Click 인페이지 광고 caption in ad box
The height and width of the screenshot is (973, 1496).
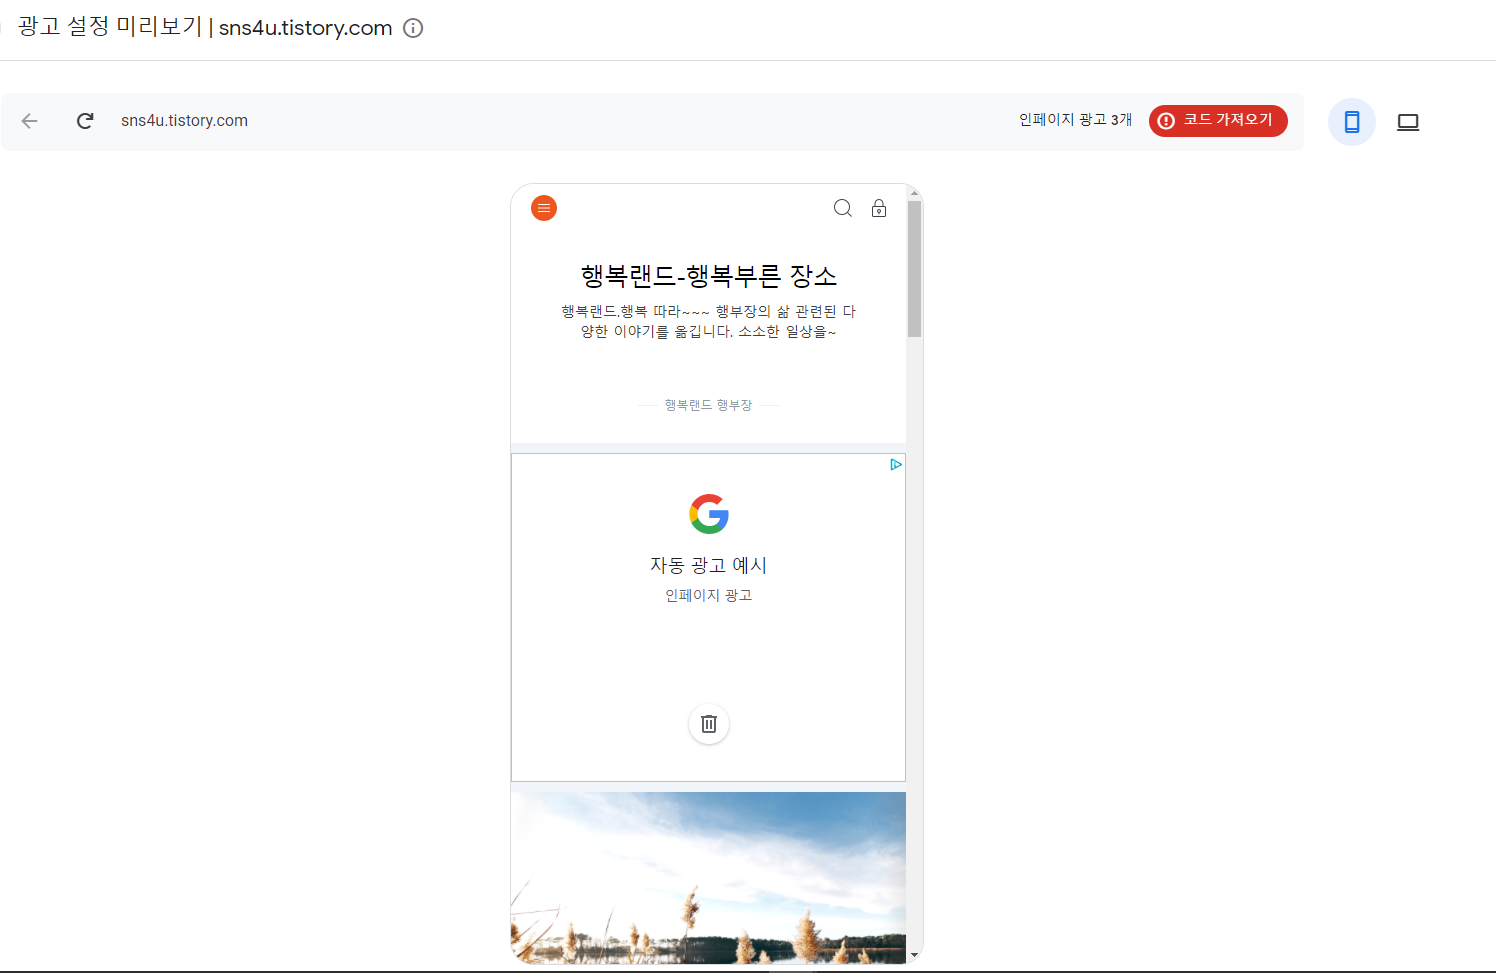(709, 595)
